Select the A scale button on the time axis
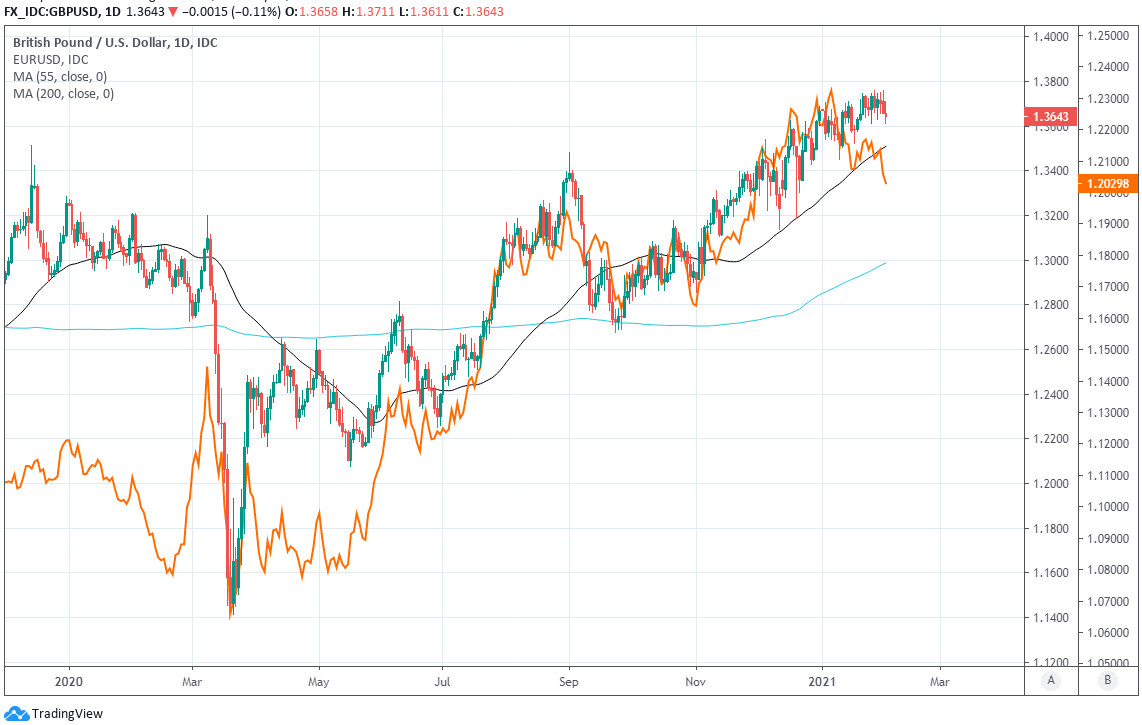Image resolution: width=1142 pixels, height=725 pixels. tap(1050, 681)
